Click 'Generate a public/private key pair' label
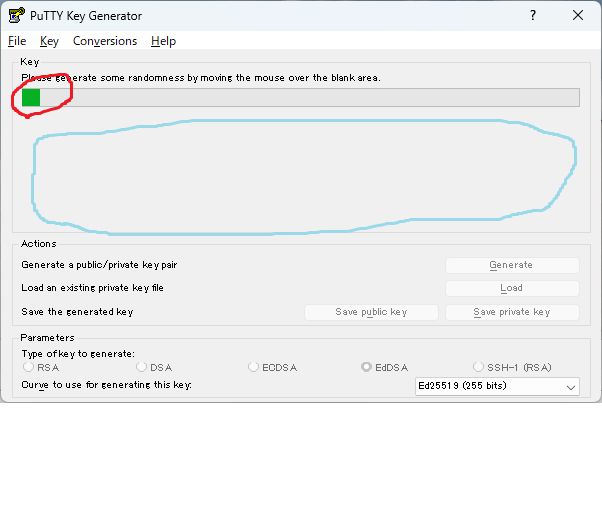The image size is (602, 528). coord(99,265)
